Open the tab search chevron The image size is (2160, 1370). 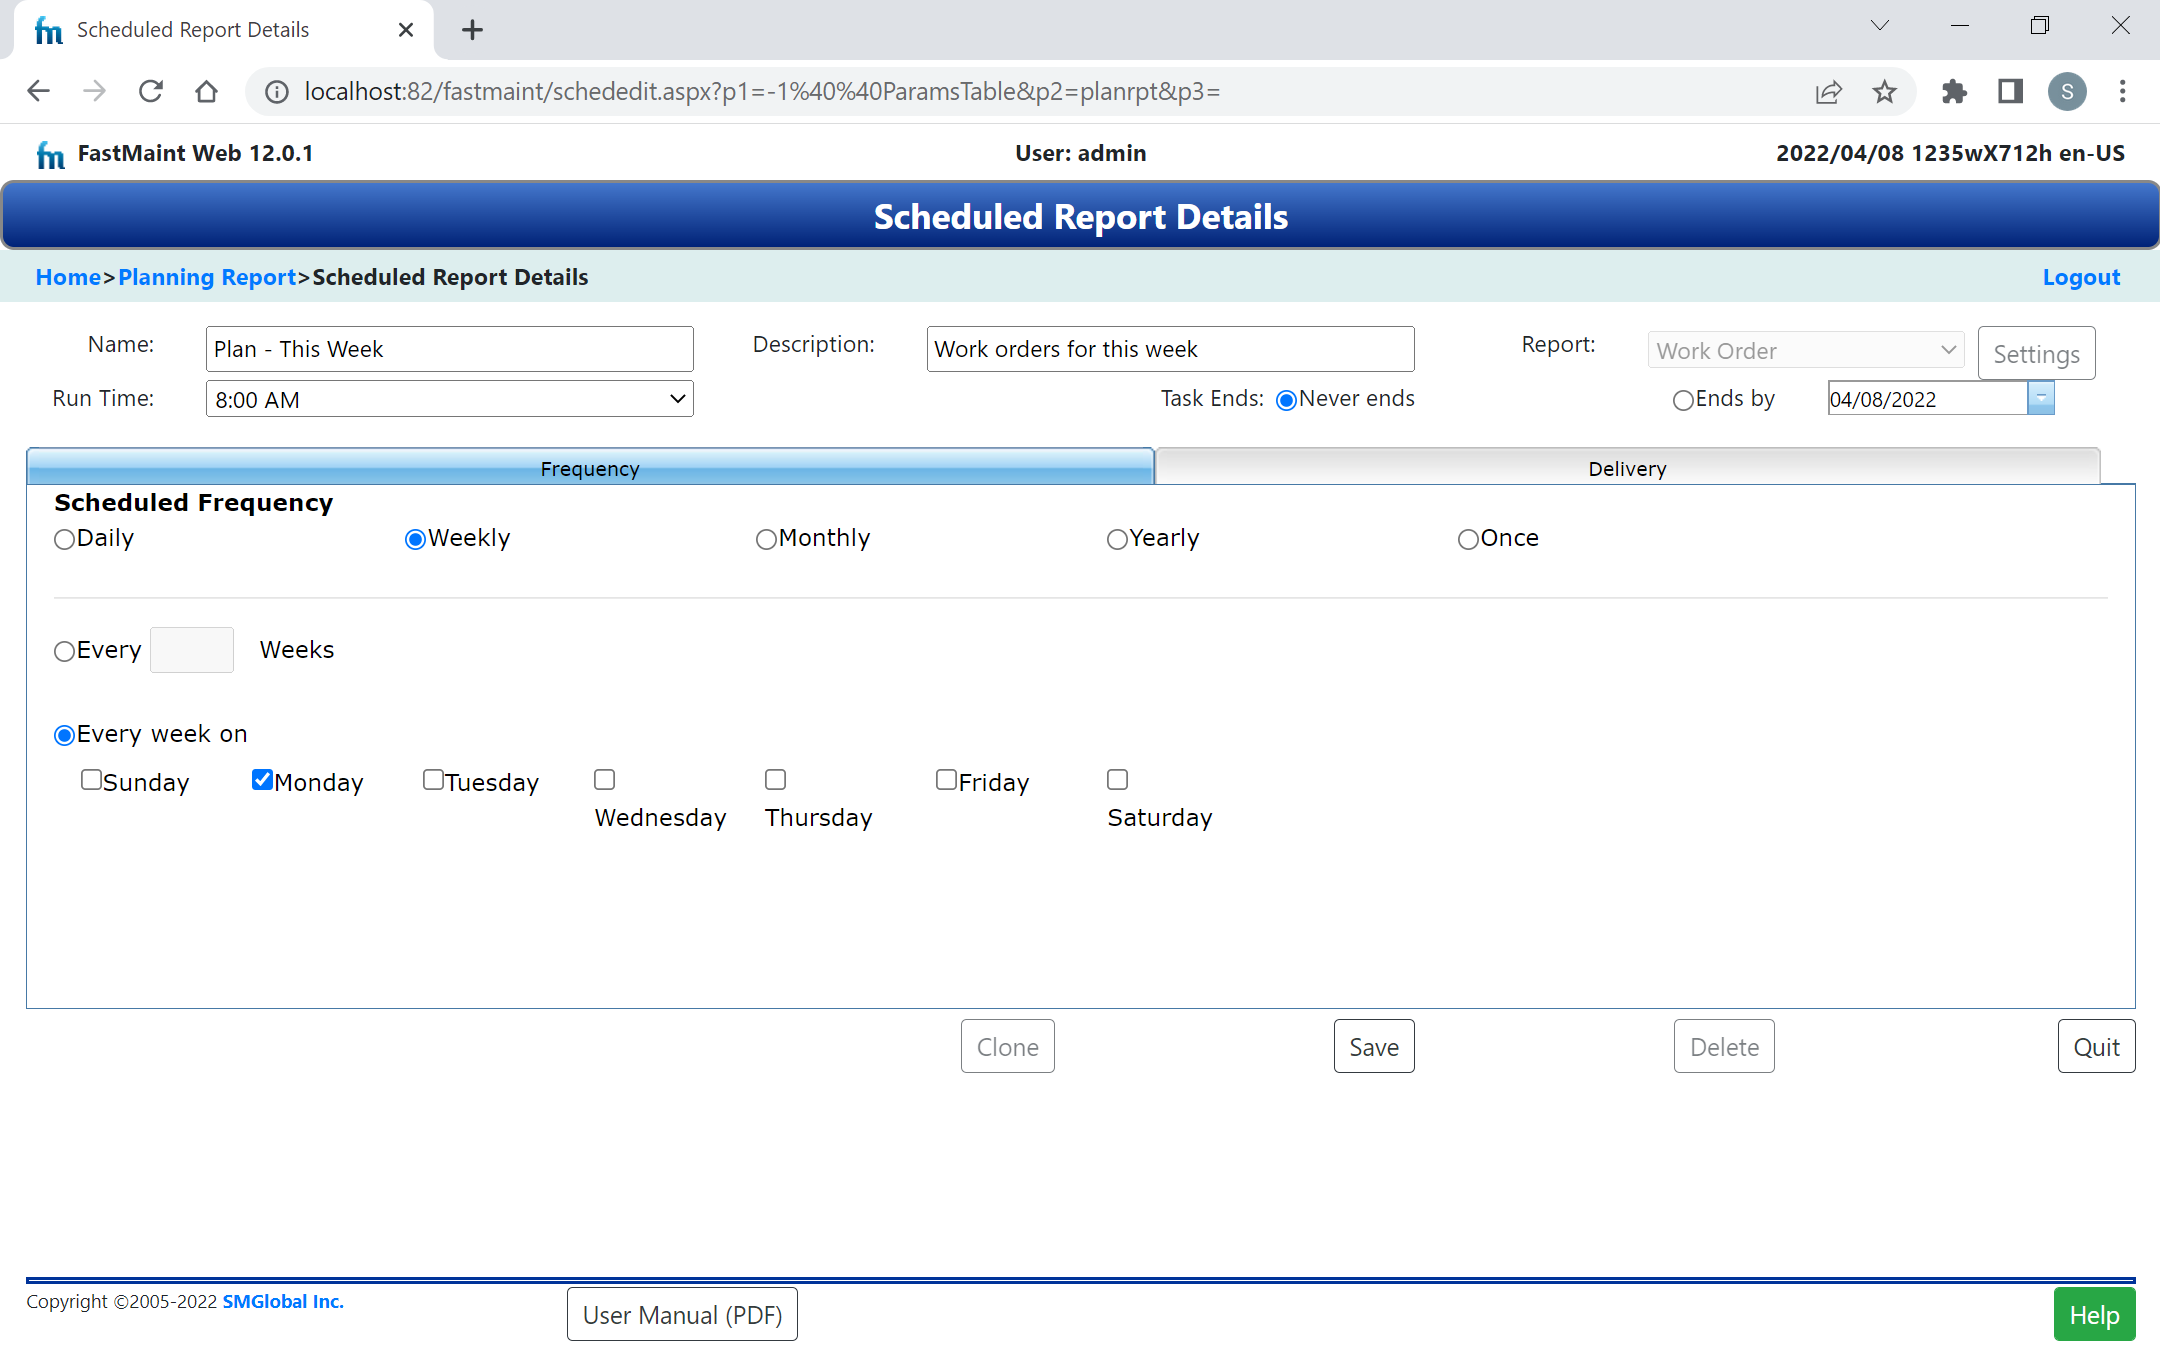click(x=1880, y=26)
